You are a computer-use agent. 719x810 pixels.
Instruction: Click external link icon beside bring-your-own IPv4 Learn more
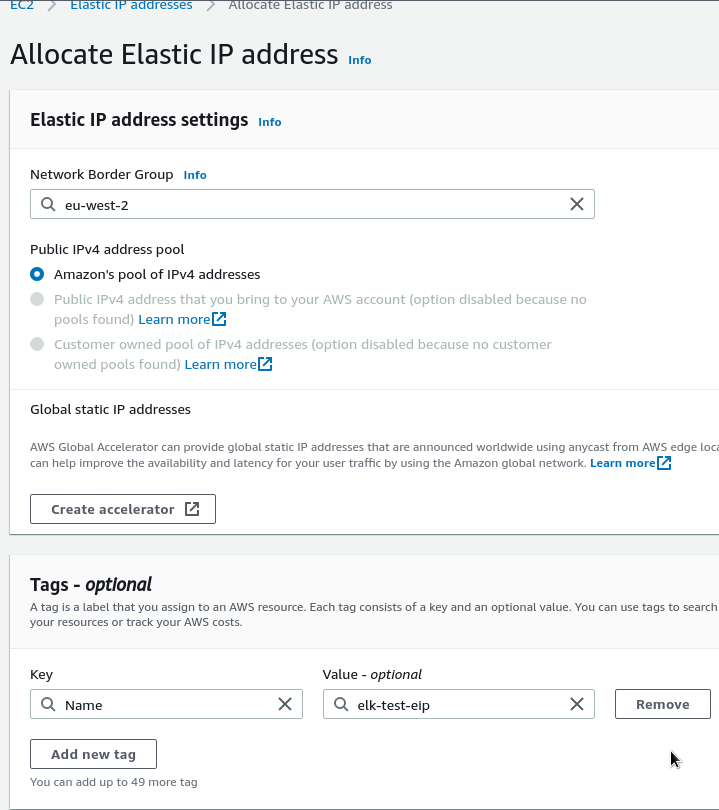coord(220,319)
